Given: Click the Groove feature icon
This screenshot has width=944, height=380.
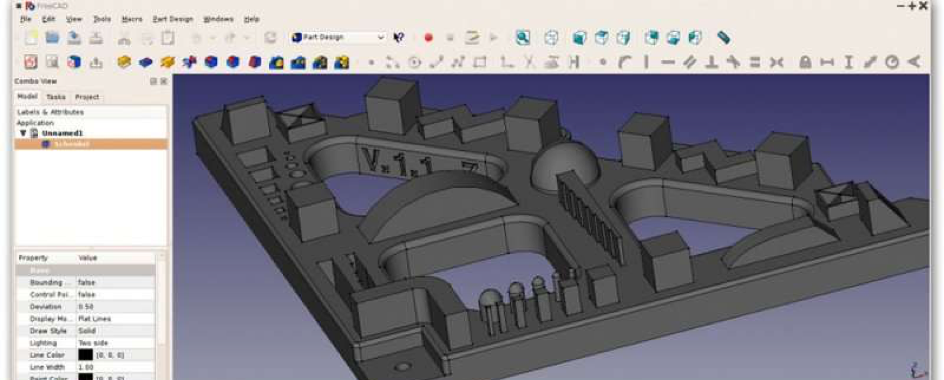Looking at the screenshot, I should click(189, 62).
